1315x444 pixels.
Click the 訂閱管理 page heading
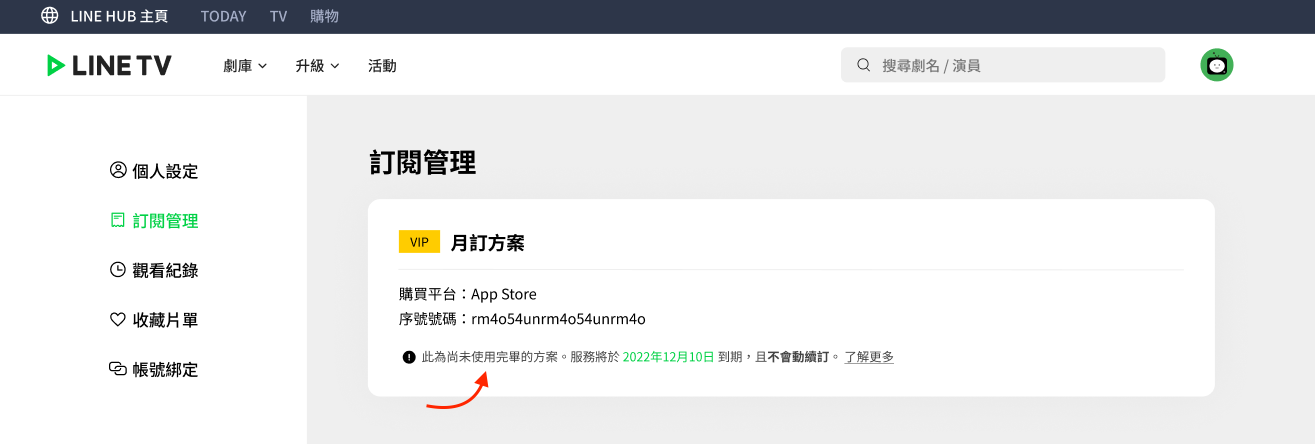point(423,163)
